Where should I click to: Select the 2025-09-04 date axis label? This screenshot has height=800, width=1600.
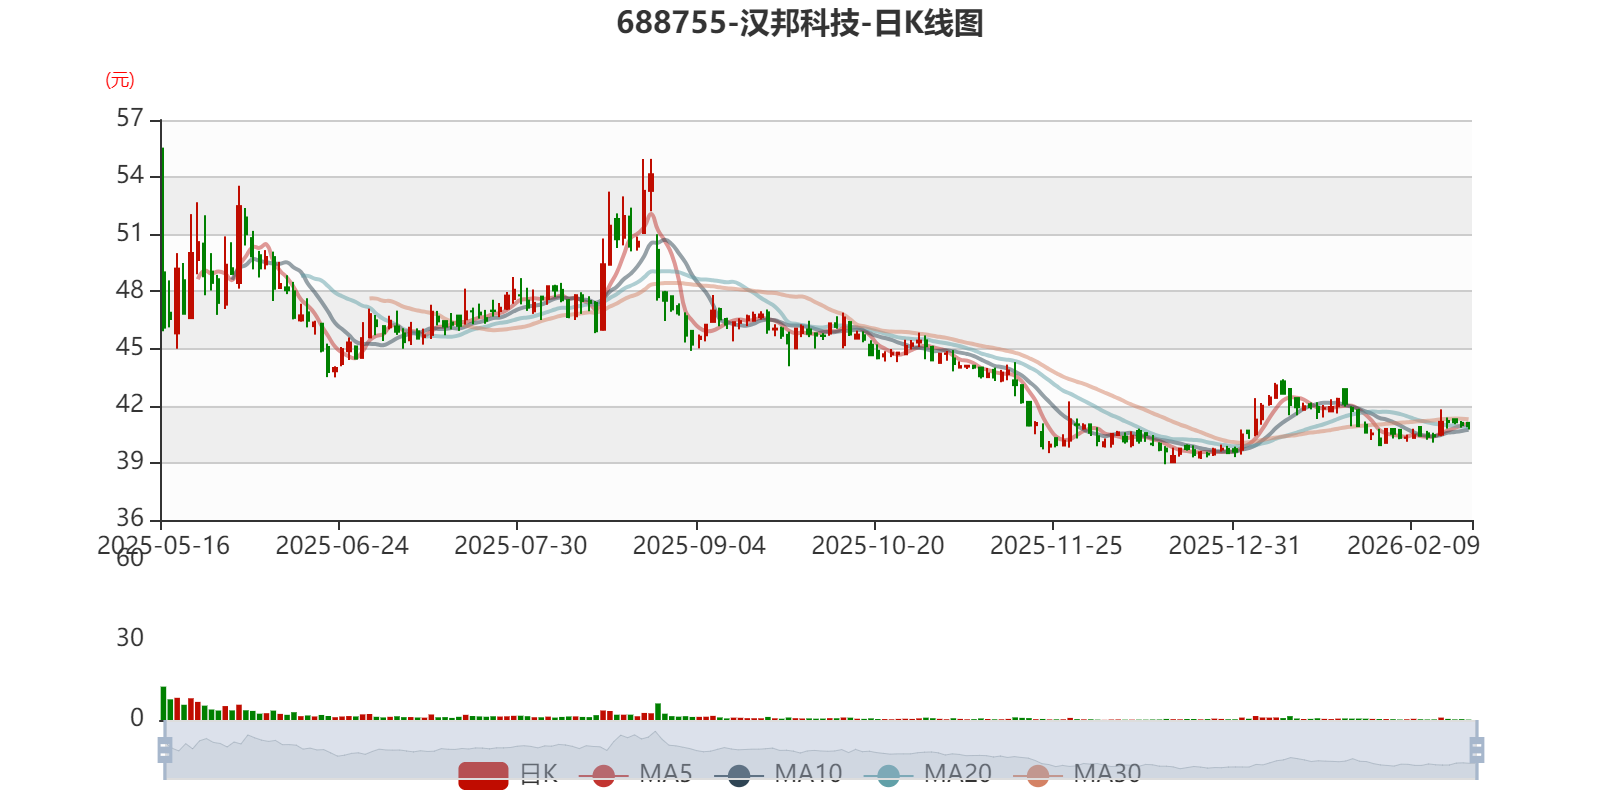[699, 546]
